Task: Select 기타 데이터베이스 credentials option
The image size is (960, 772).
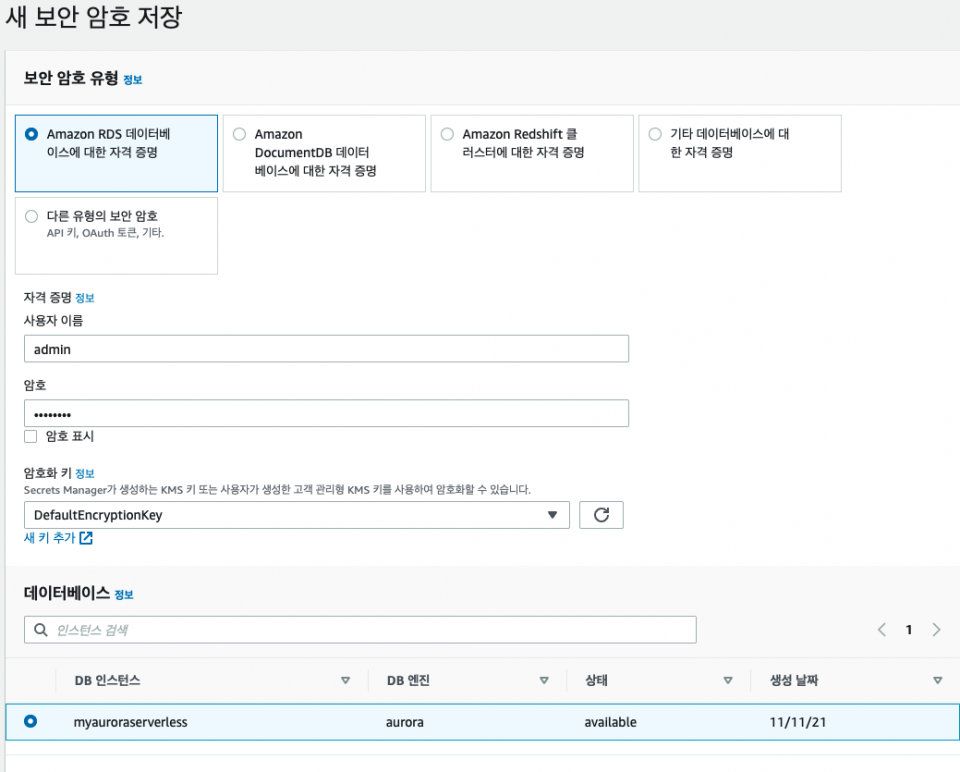Action: tap(655, 133)
